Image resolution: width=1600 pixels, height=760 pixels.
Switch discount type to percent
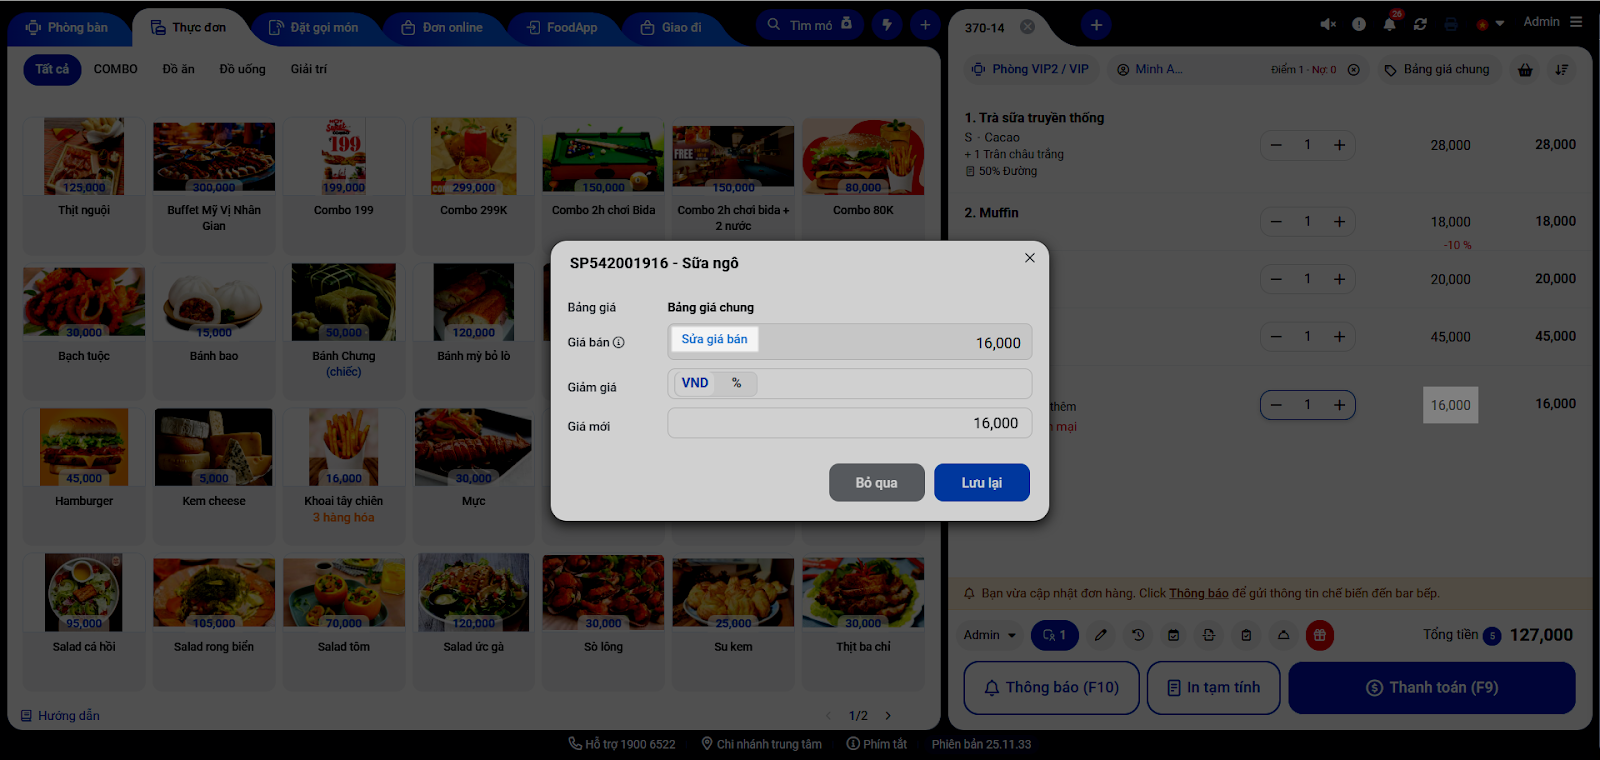[737, 383]
